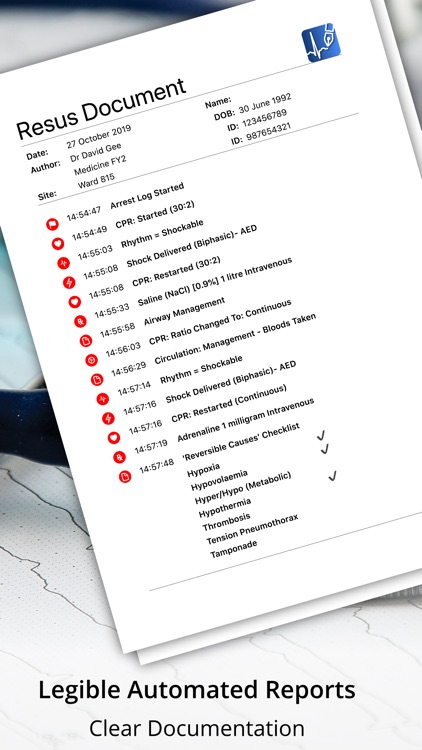Select the 'Tension Pneumothorax' checklist item
The height and width of the screenshot is (750, 422).
tap(252, 530)
